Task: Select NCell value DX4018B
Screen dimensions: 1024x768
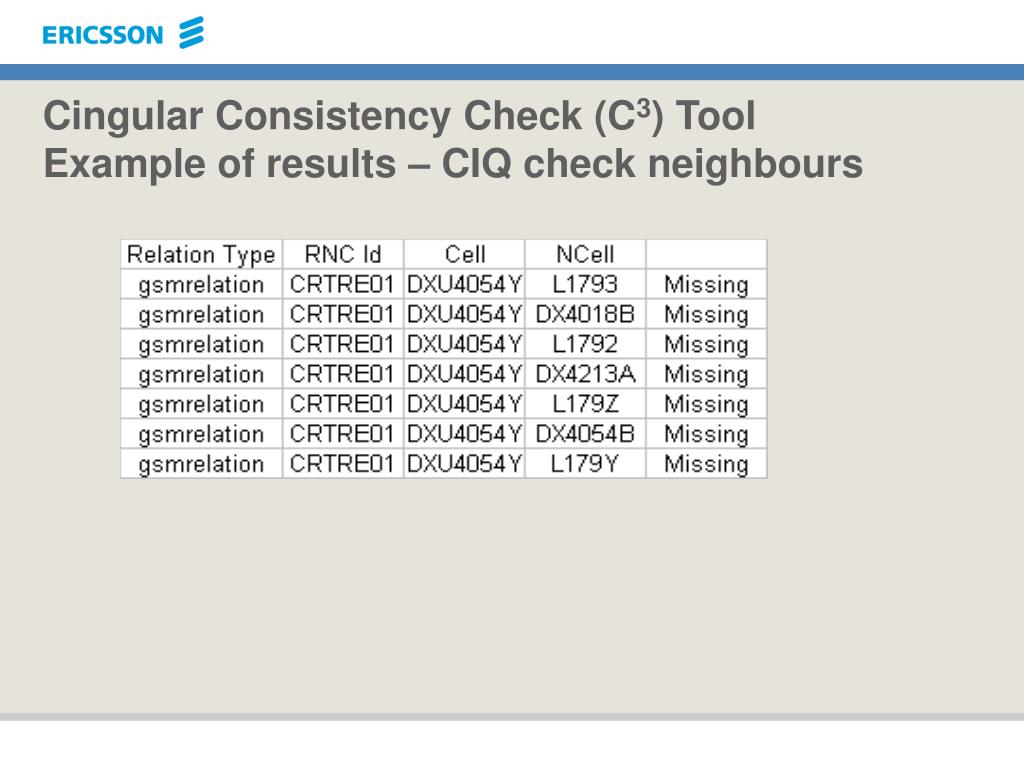Action: click(585, 314)
